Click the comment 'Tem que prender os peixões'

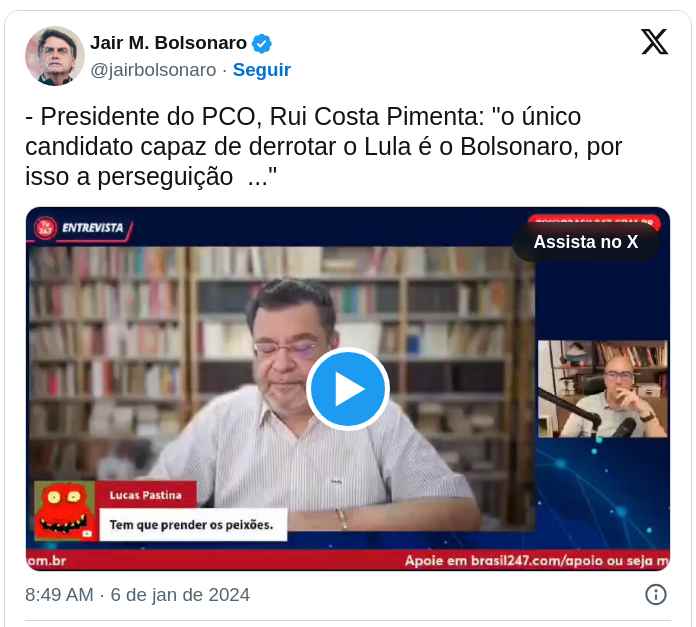click(x=191, y=524)
